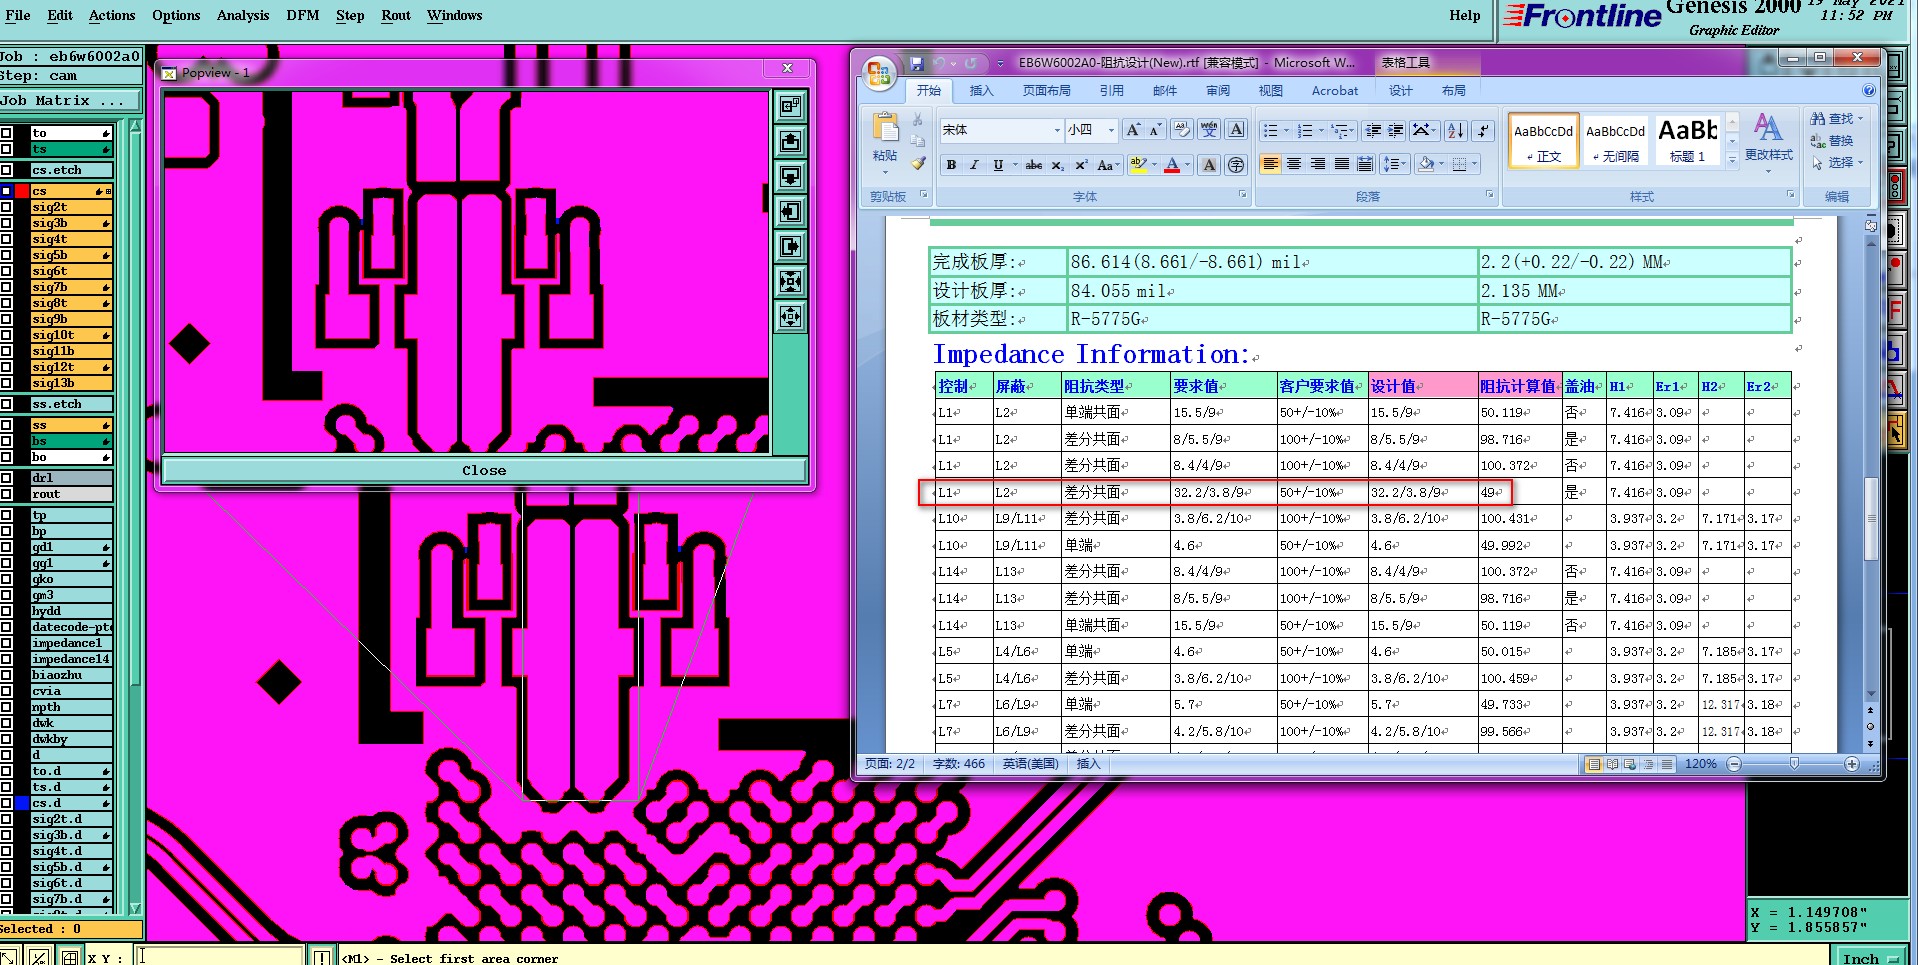This screenshot has width=1918, height=965.
Task: Click the strikethrough button in Word
Action: pyautogui.click(x=1033, y=165)
